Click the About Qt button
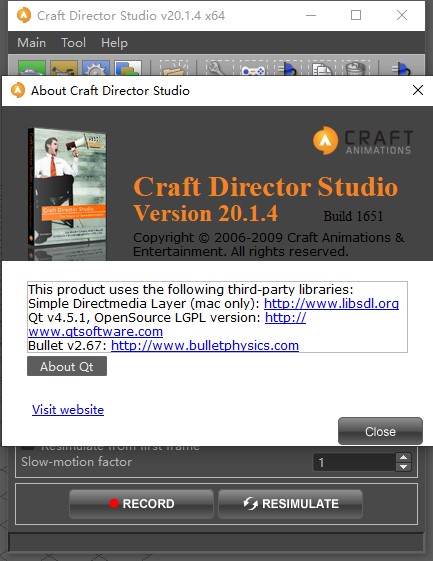This screenshot has width=433, height=561. (x=67, y=366)
